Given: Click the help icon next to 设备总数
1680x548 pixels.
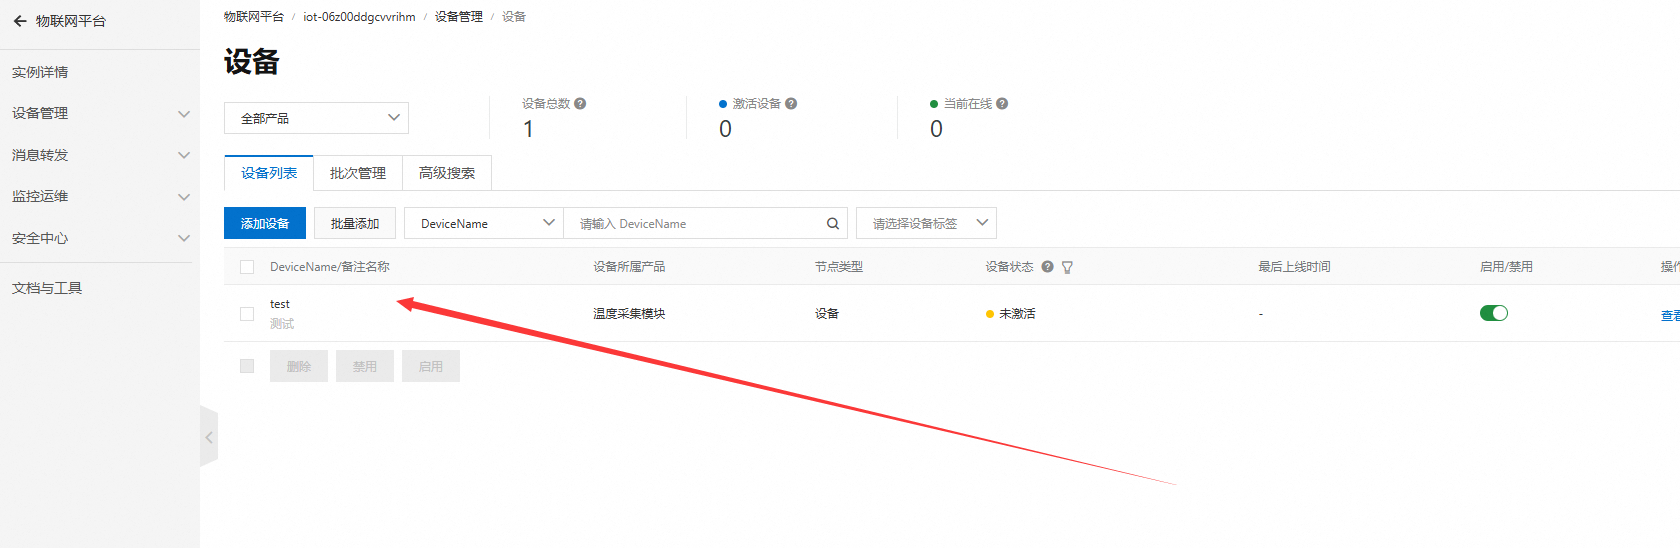Looking at the screenshot, I should [x=580, y=104].
